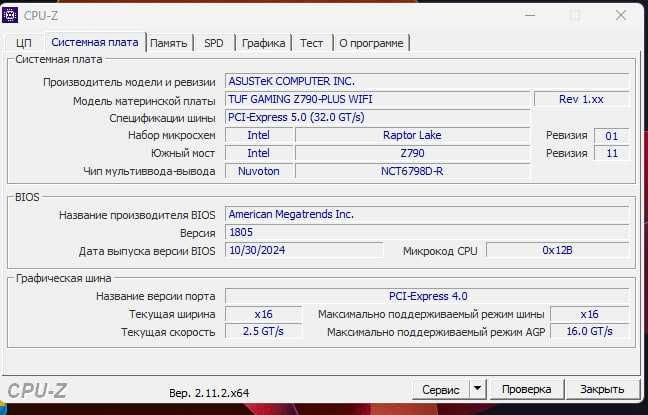648x415 pixels.
Task: Click BIOS version value 1805
Action: coord(427,232)
